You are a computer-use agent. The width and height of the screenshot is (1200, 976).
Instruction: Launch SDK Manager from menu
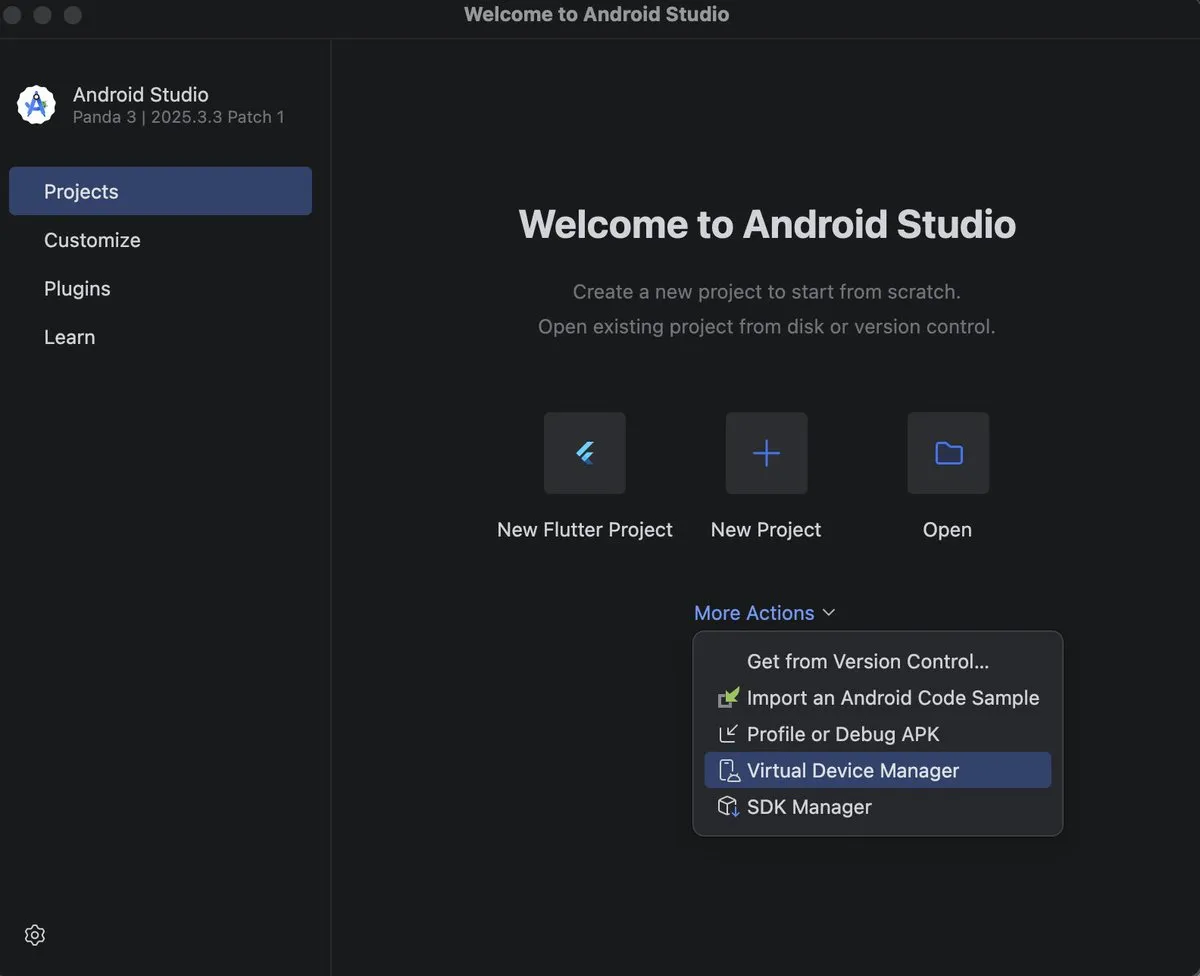pos(877,807)
